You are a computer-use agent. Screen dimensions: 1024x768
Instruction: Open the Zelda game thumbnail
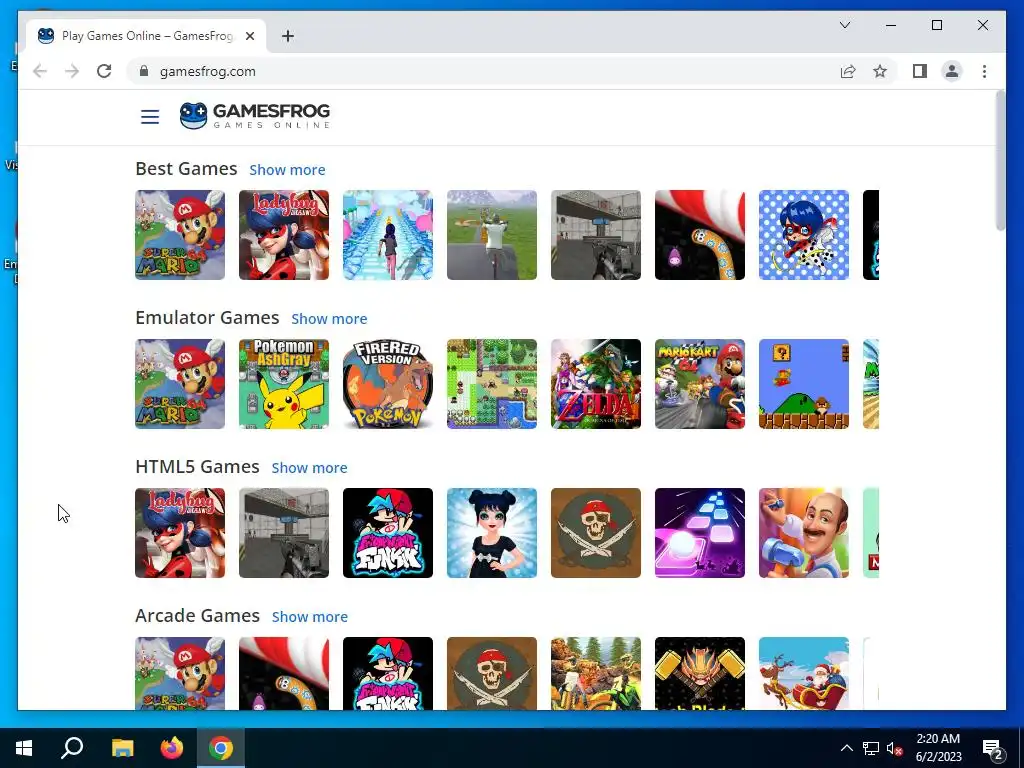coord(596,384)
